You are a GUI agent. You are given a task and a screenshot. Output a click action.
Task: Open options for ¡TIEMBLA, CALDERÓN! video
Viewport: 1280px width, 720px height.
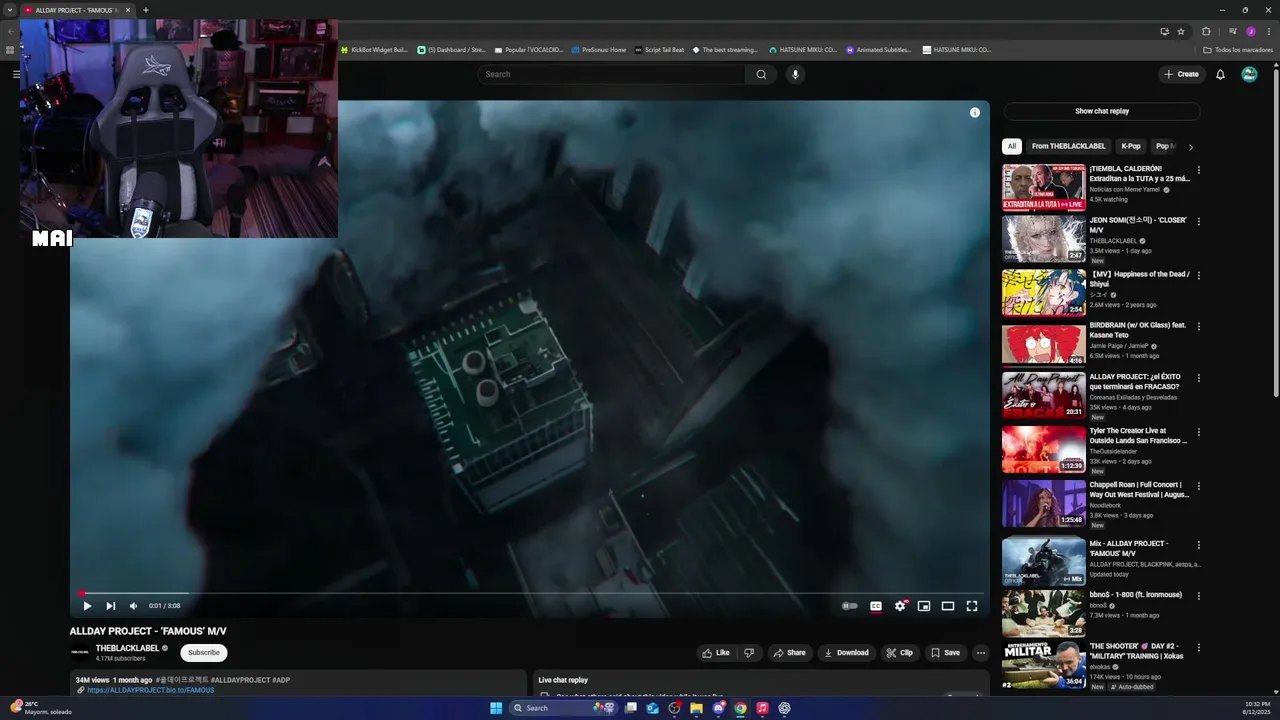[x=1198, y=170]
